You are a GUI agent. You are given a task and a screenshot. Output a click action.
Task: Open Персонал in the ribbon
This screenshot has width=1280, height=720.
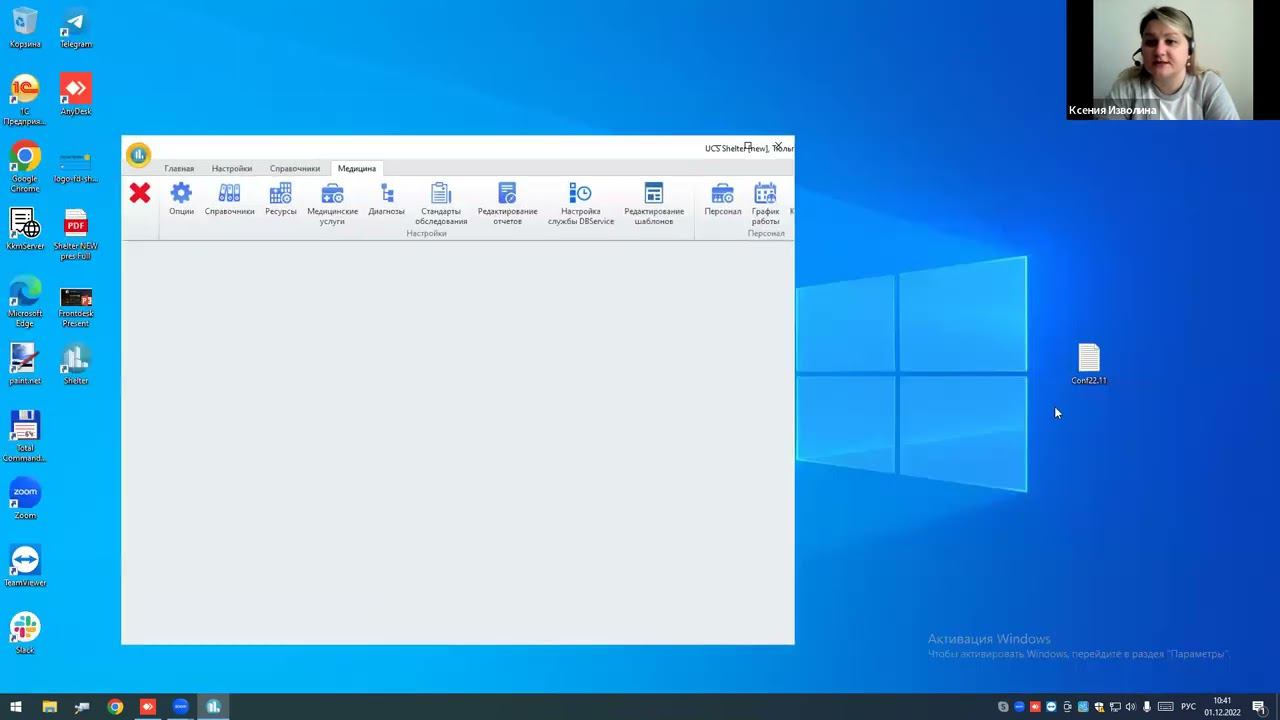[x=722, y=199]
